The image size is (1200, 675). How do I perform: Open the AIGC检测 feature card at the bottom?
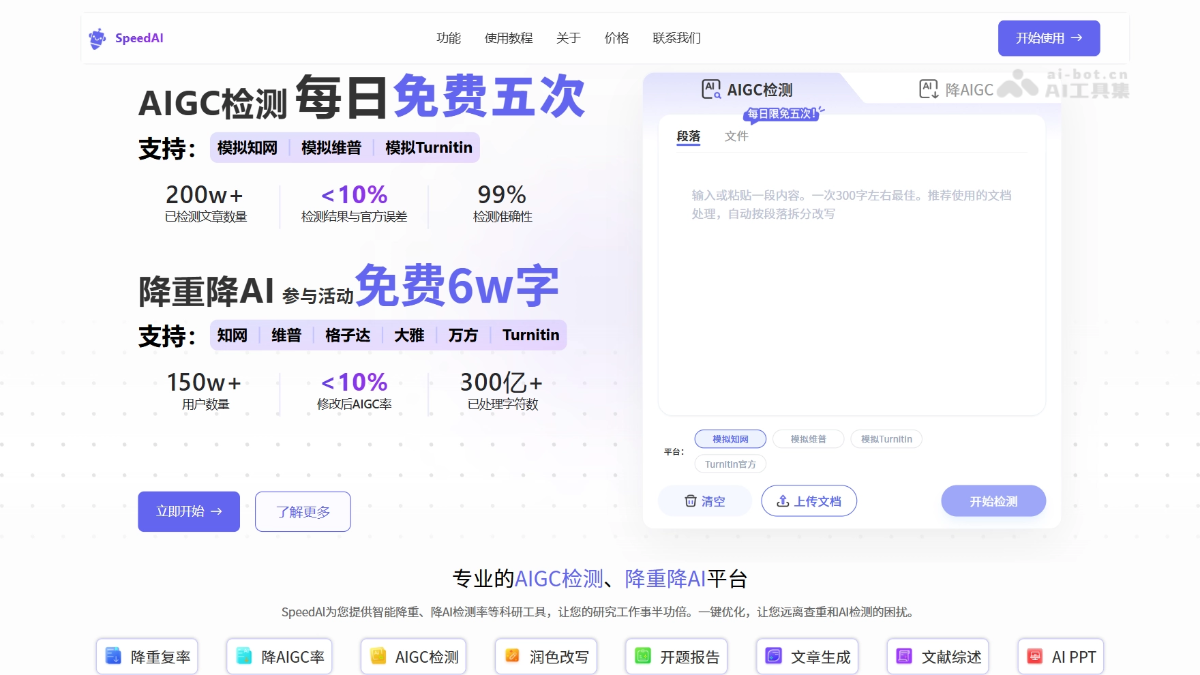click(x=414, y=657)
